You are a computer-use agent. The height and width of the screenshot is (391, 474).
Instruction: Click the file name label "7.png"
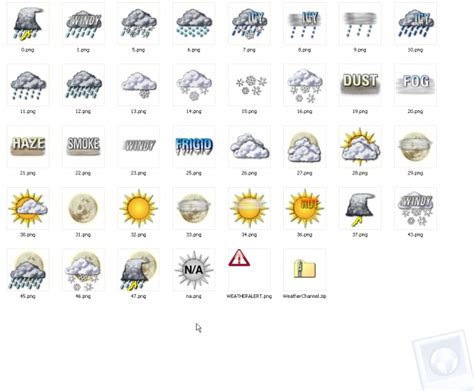[x=249, y=50]
